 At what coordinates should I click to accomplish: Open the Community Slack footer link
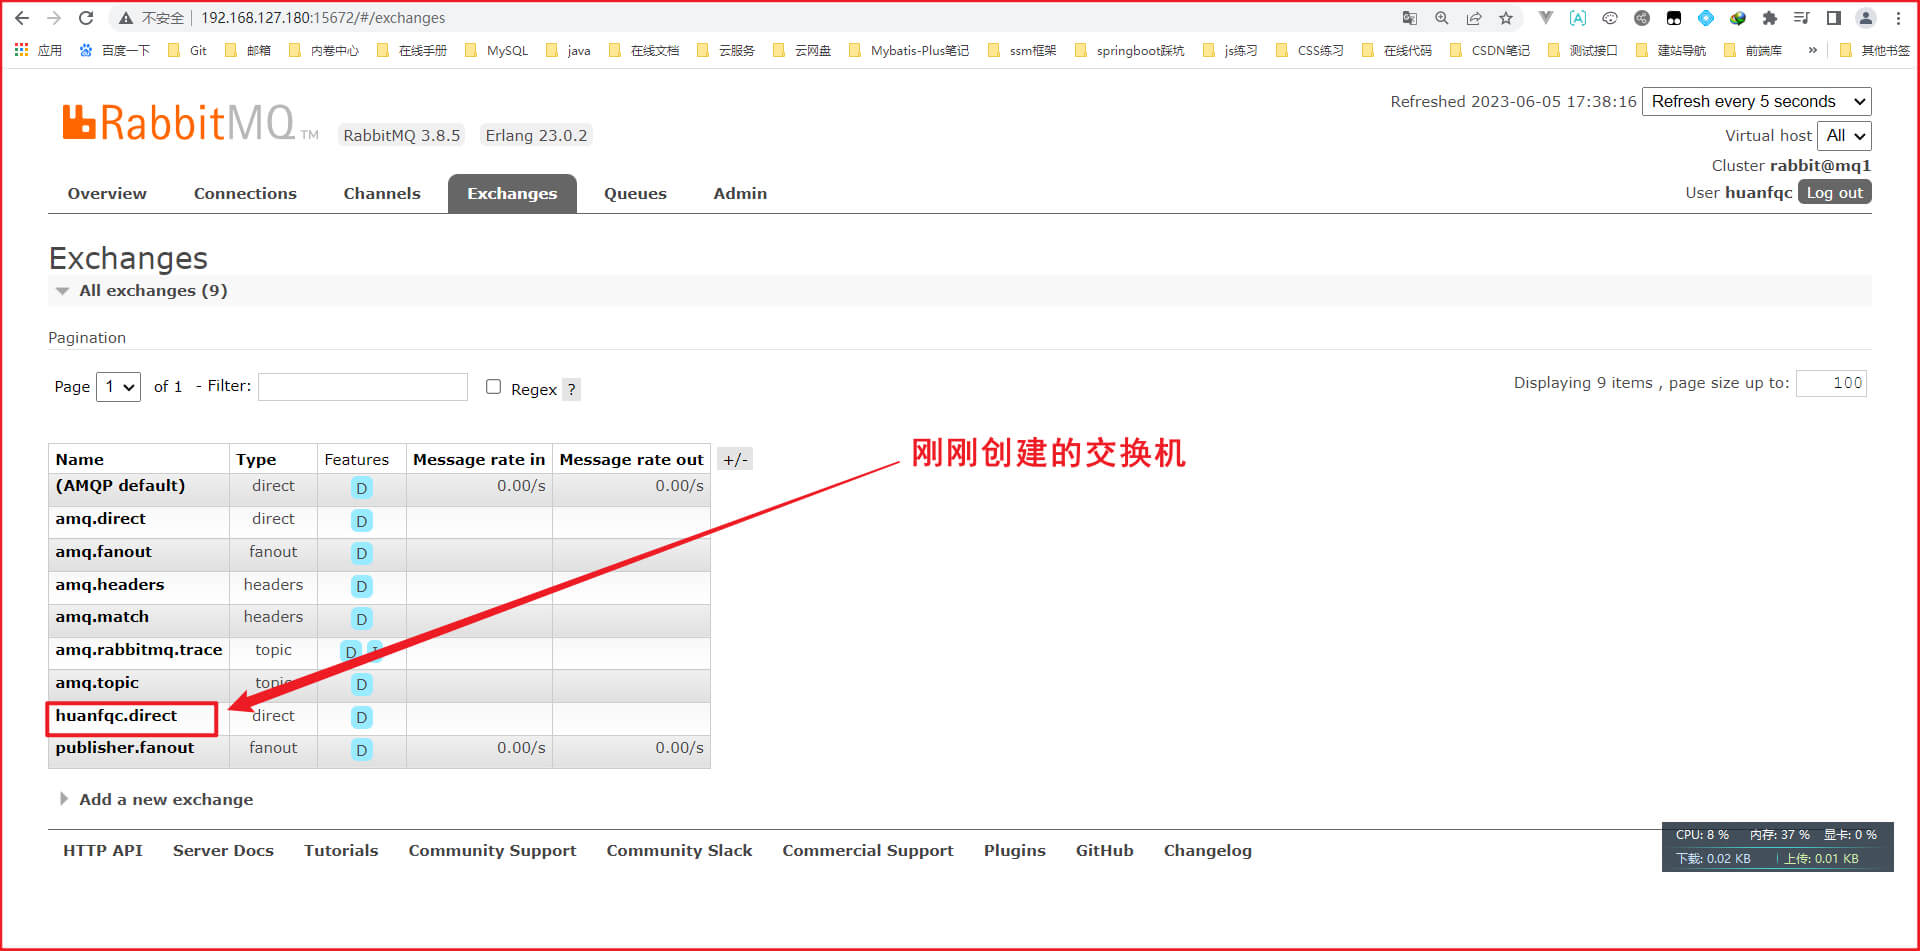(679, 851)
